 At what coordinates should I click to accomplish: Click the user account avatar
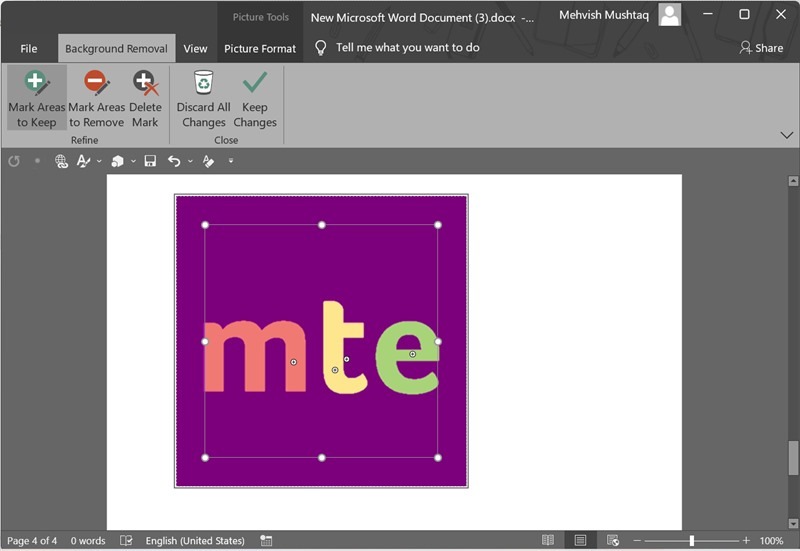tap(669, 15)
